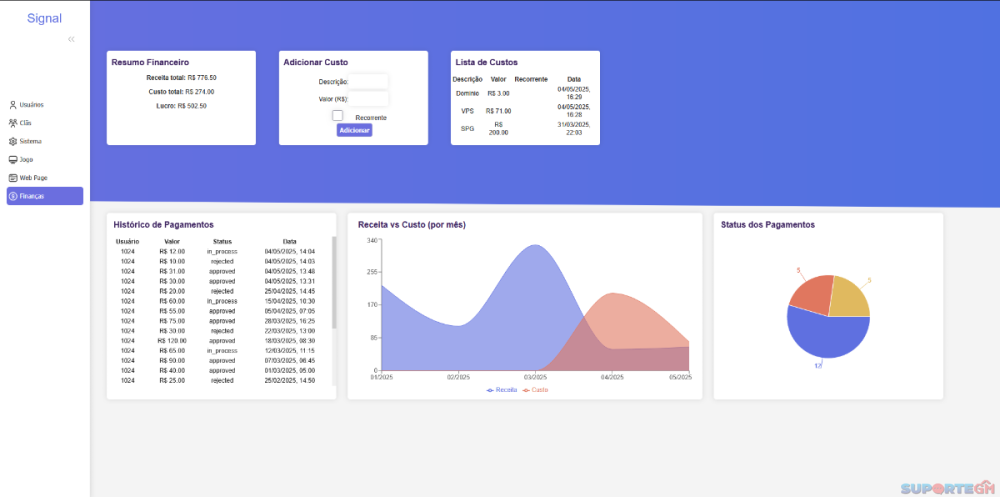The height and width of the screenshot is (497, 1000).
Task: Click the Clãs group icon
Action: (12, 123)
